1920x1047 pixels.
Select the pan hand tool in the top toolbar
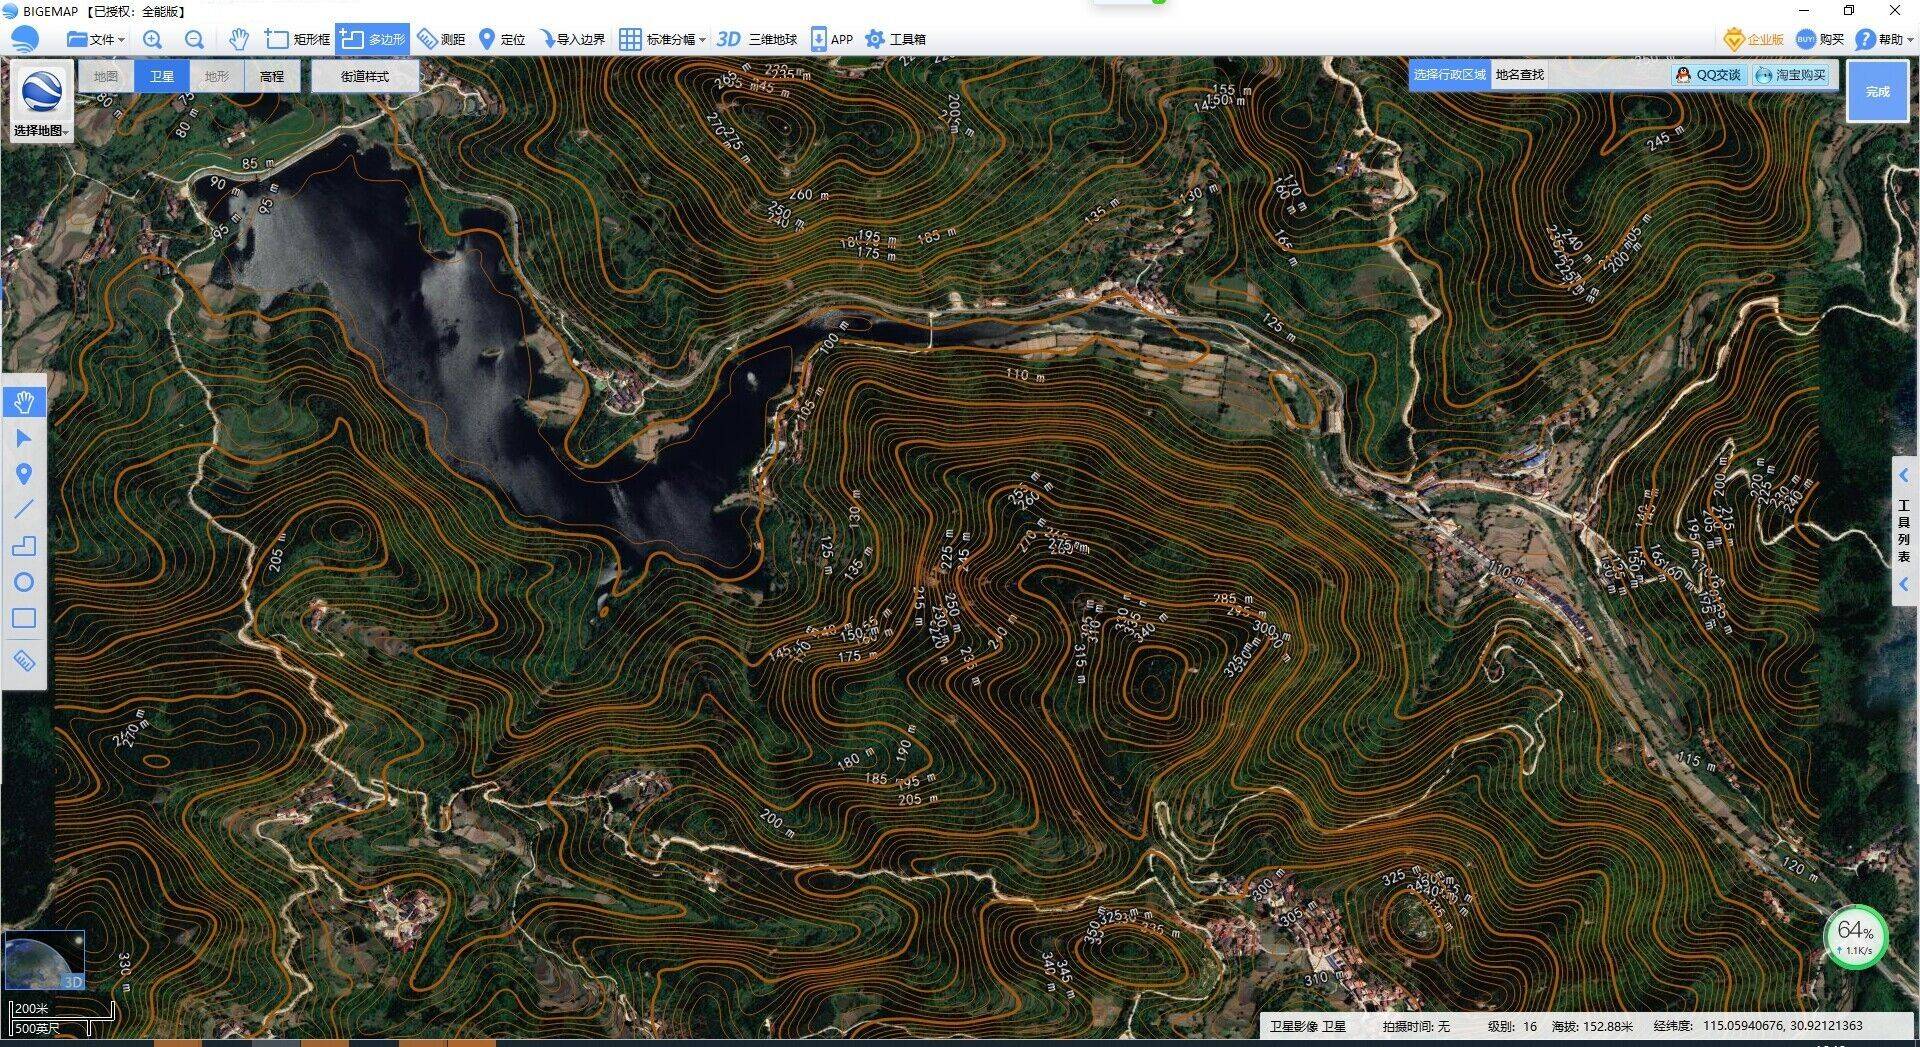(x=238, y=39)
